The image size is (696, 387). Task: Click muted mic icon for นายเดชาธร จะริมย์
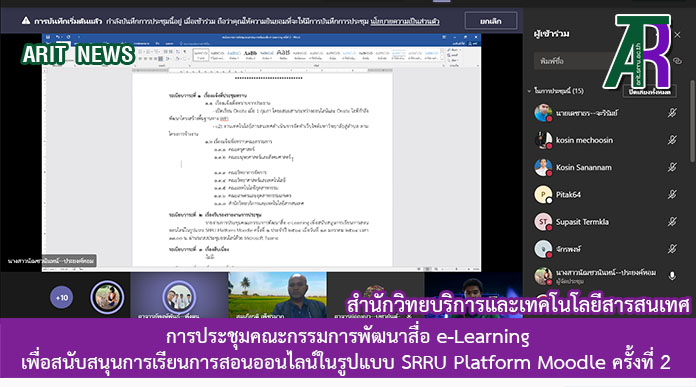(672, 113)
